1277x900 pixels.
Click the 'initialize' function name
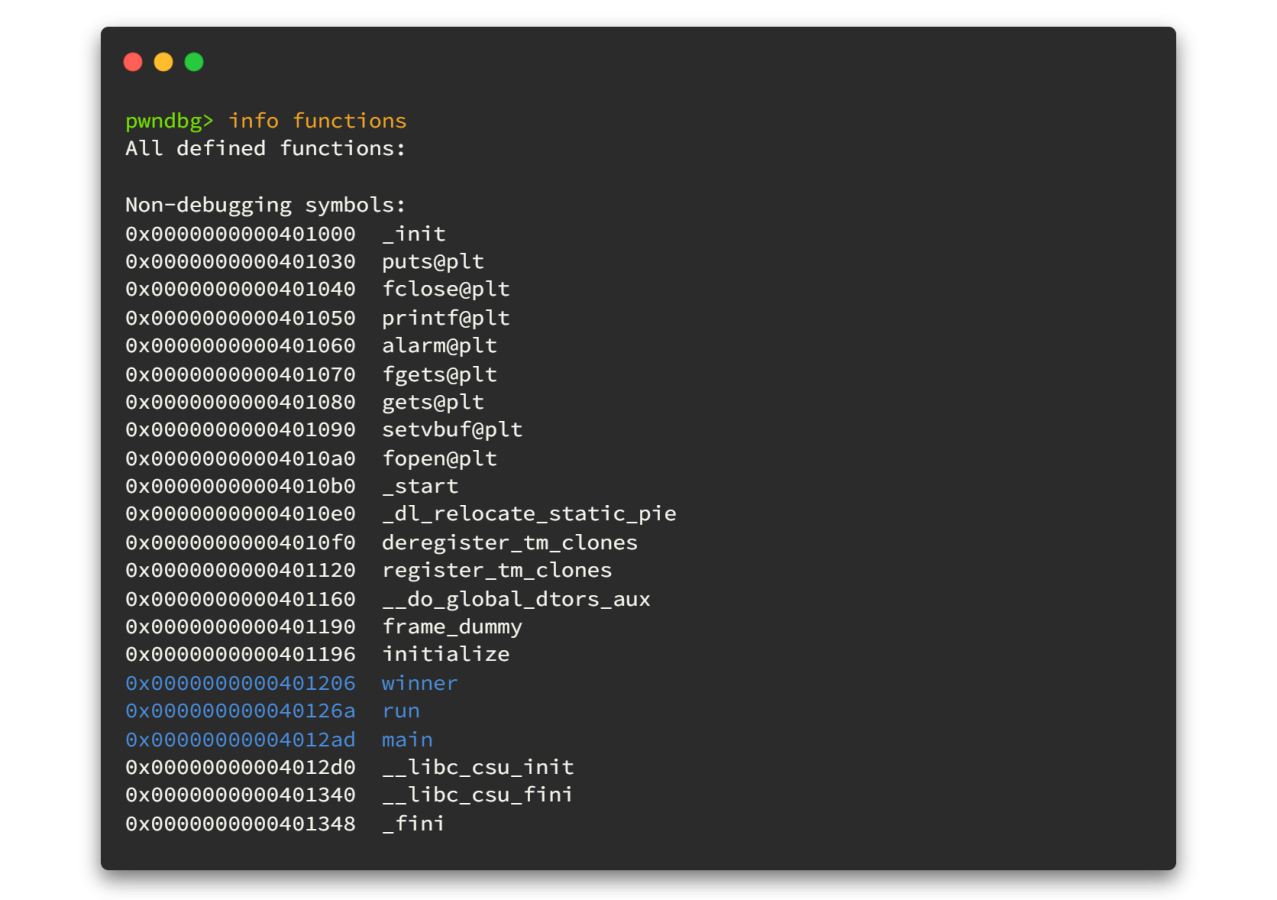(445, 654)
